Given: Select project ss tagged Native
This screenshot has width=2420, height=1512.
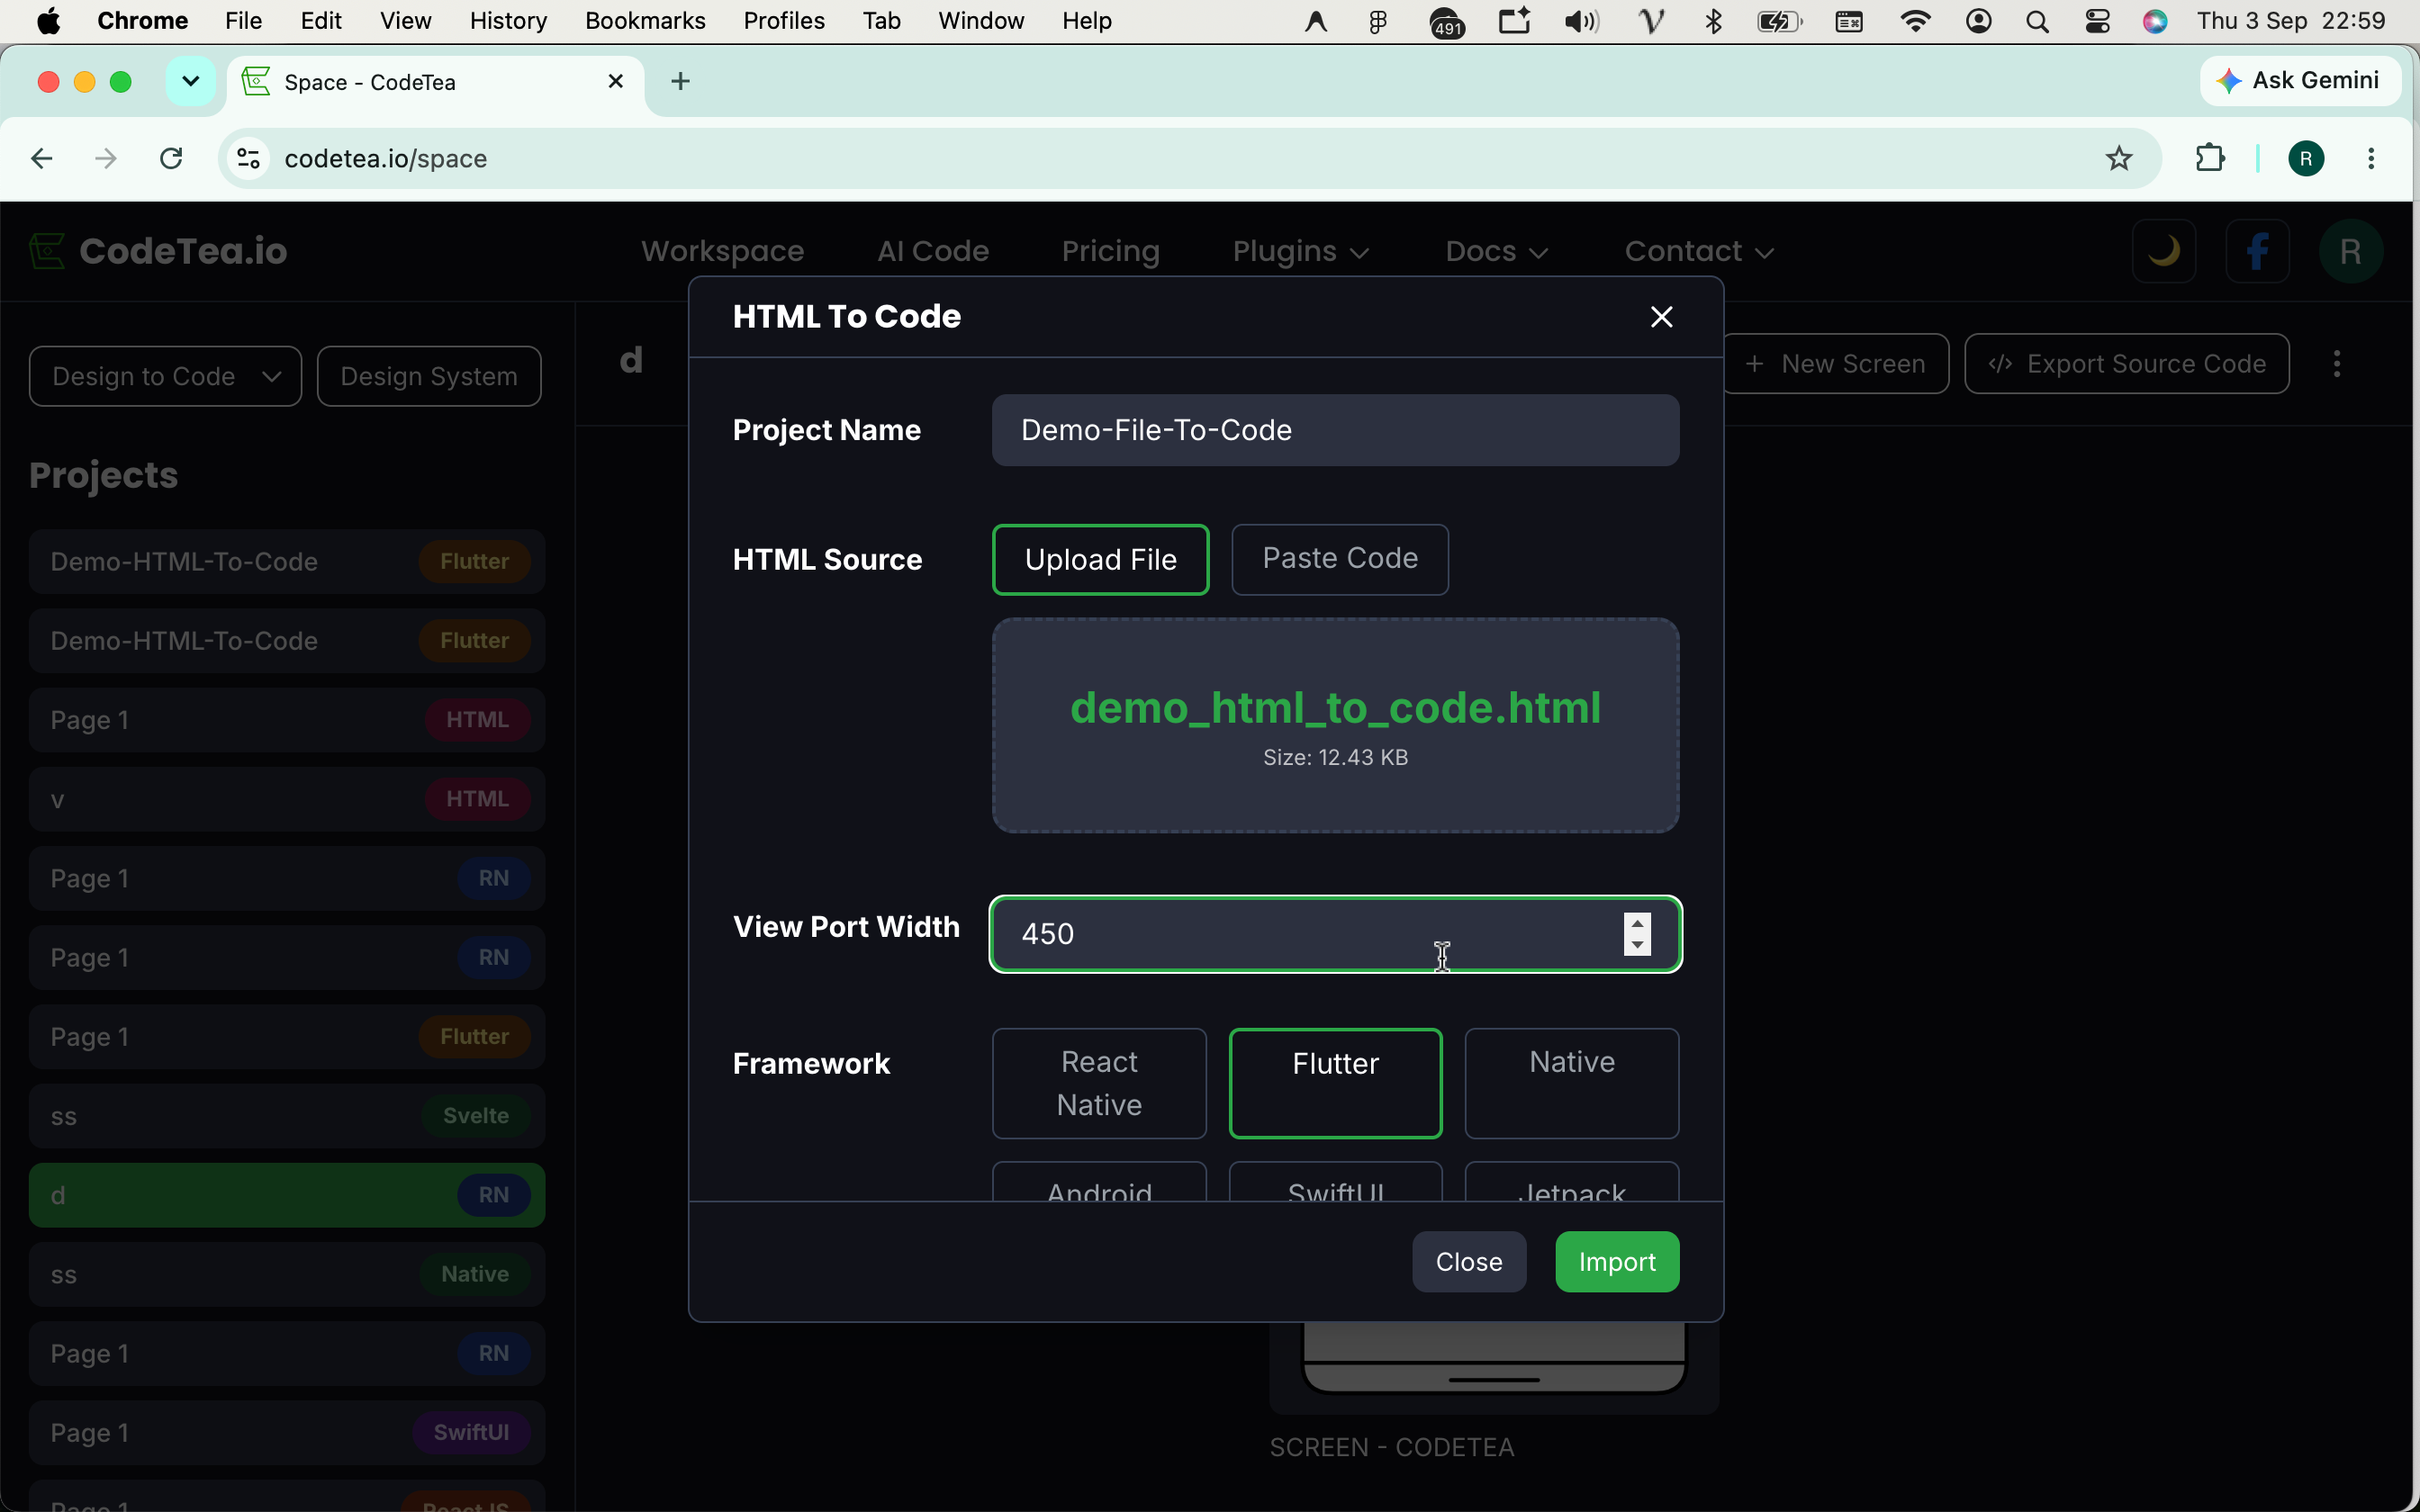Looking at the screenshot, I should pyautogui.click(x=287, y=1274).
